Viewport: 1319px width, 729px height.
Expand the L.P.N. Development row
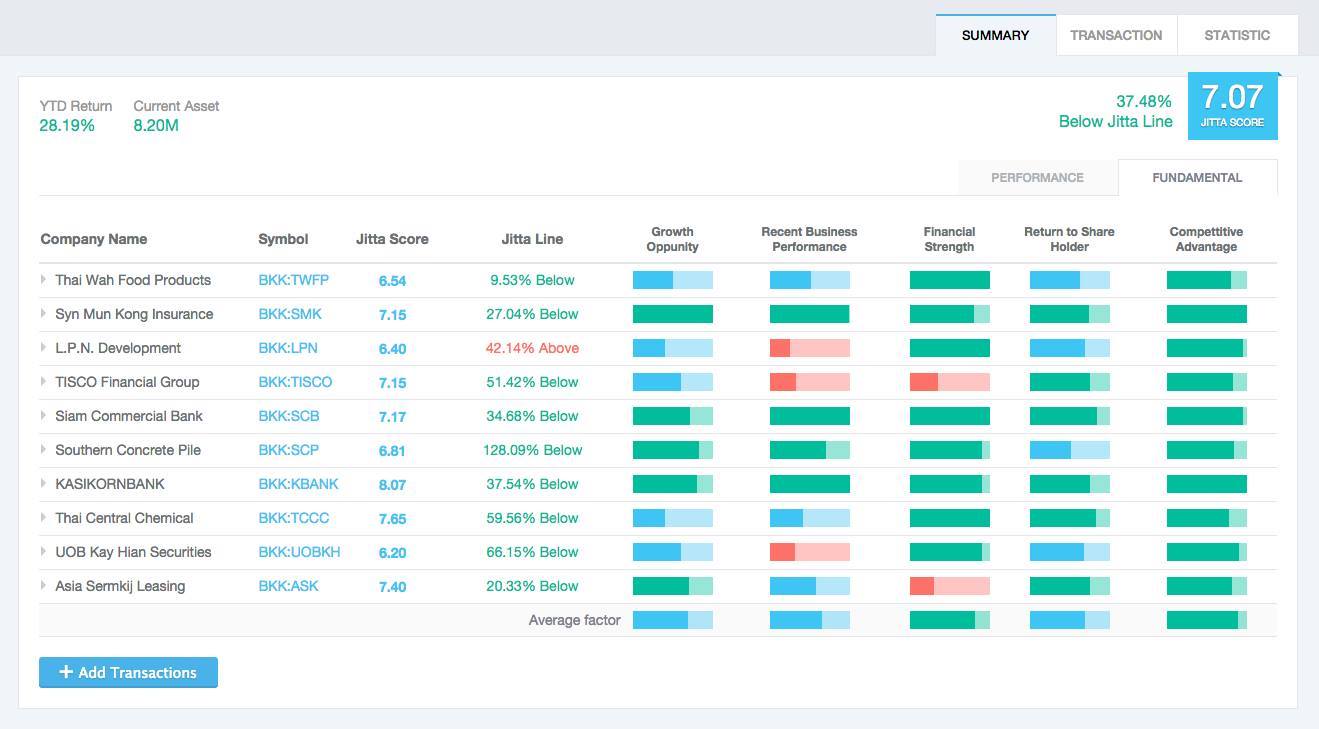pos(44,348)
